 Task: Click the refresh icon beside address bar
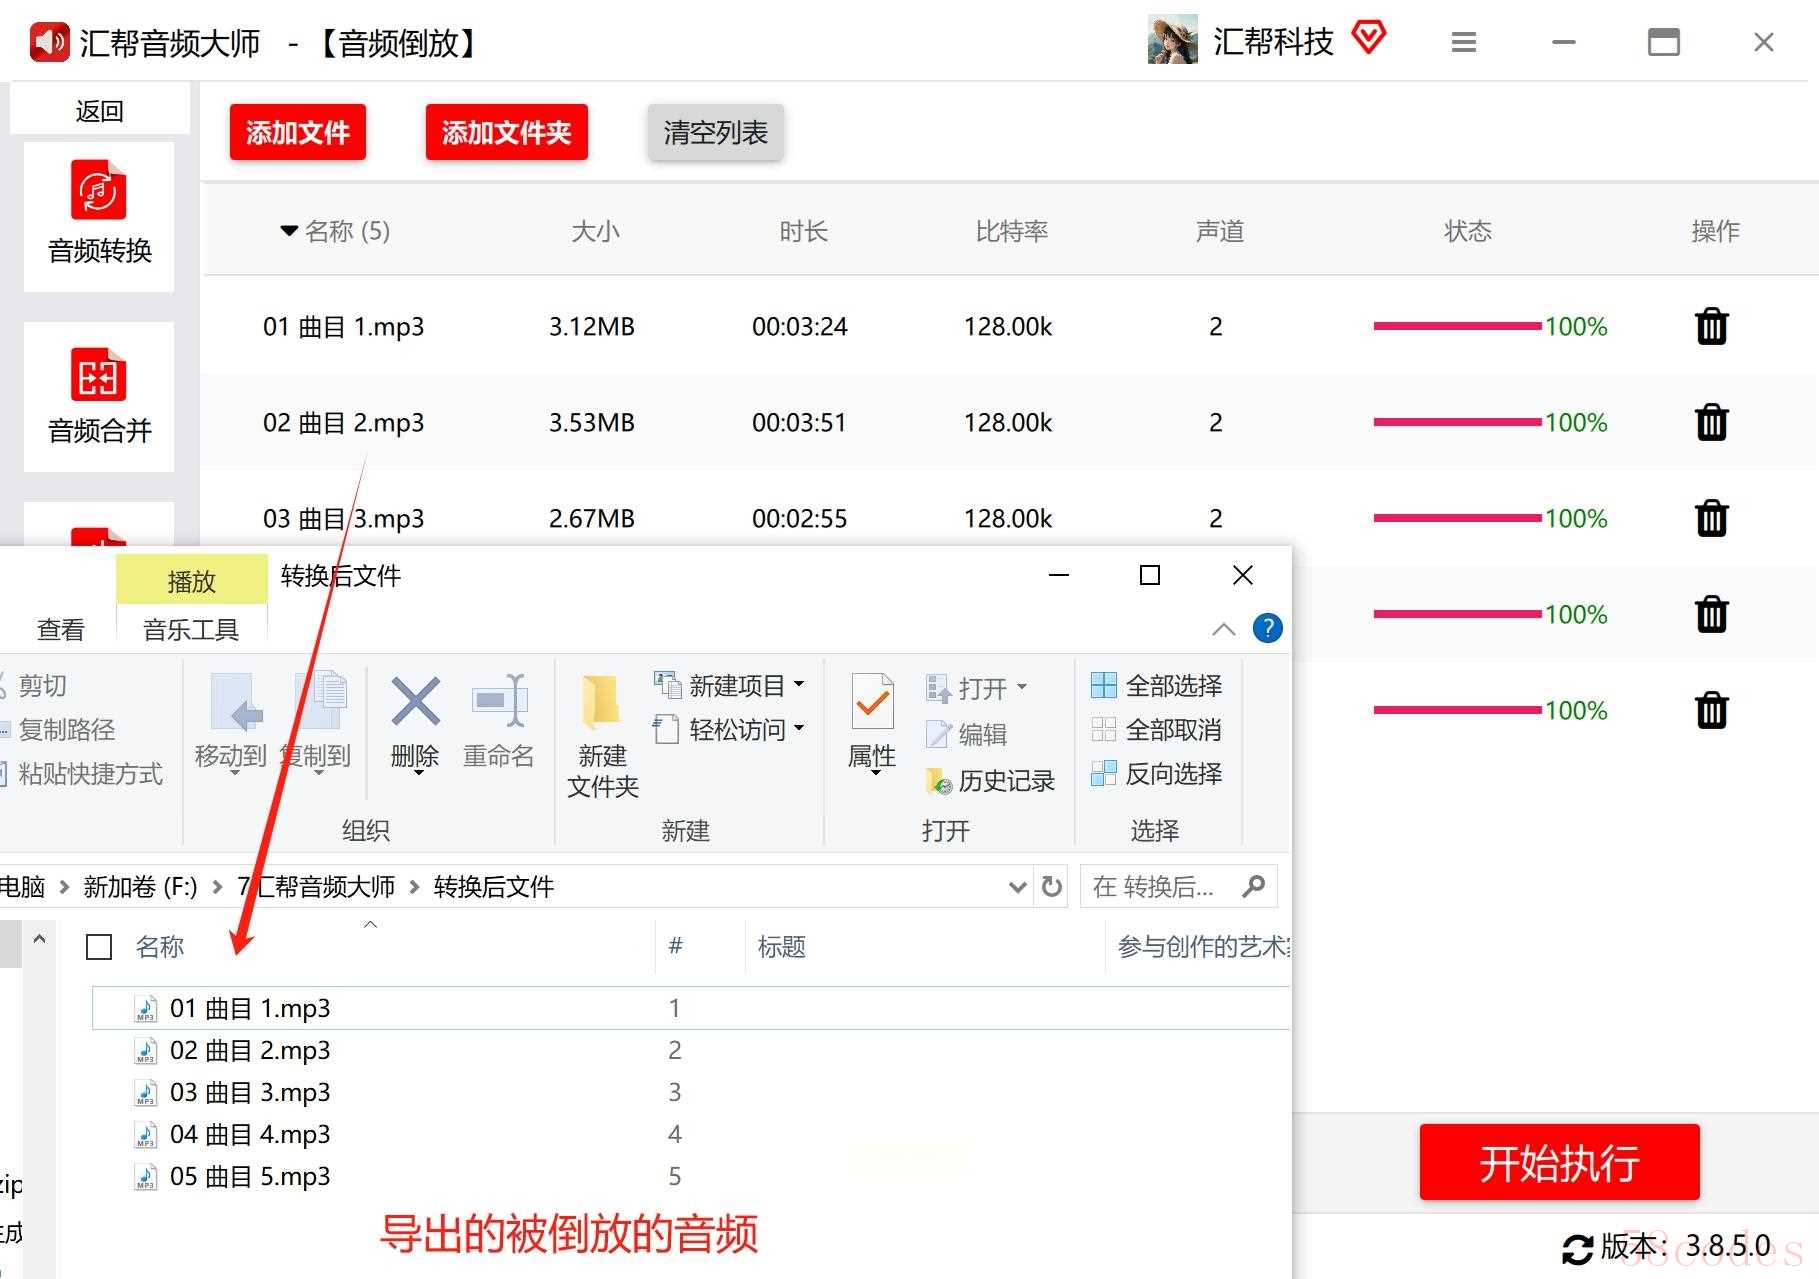tap(1051, 887)
